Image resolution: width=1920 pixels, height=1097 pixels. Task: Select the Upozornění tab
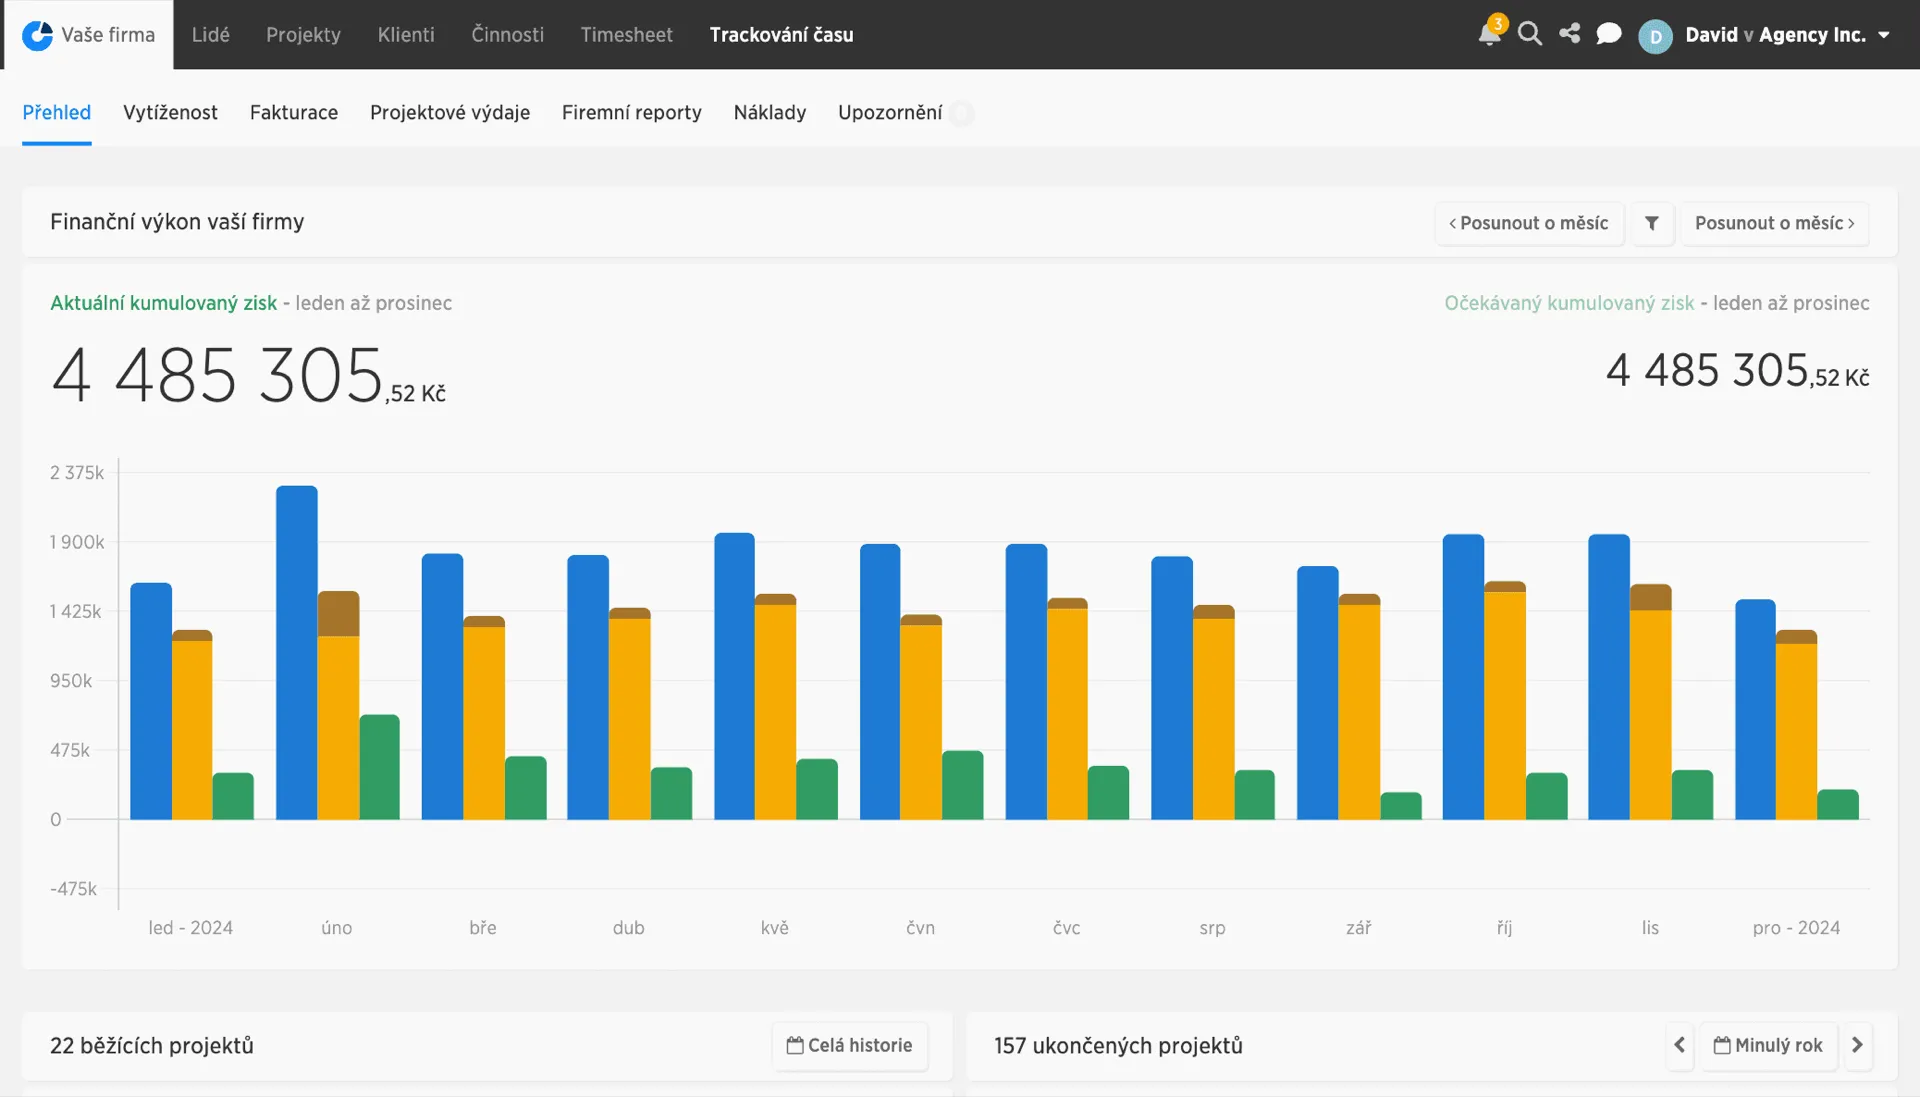[x=890, y=112]
